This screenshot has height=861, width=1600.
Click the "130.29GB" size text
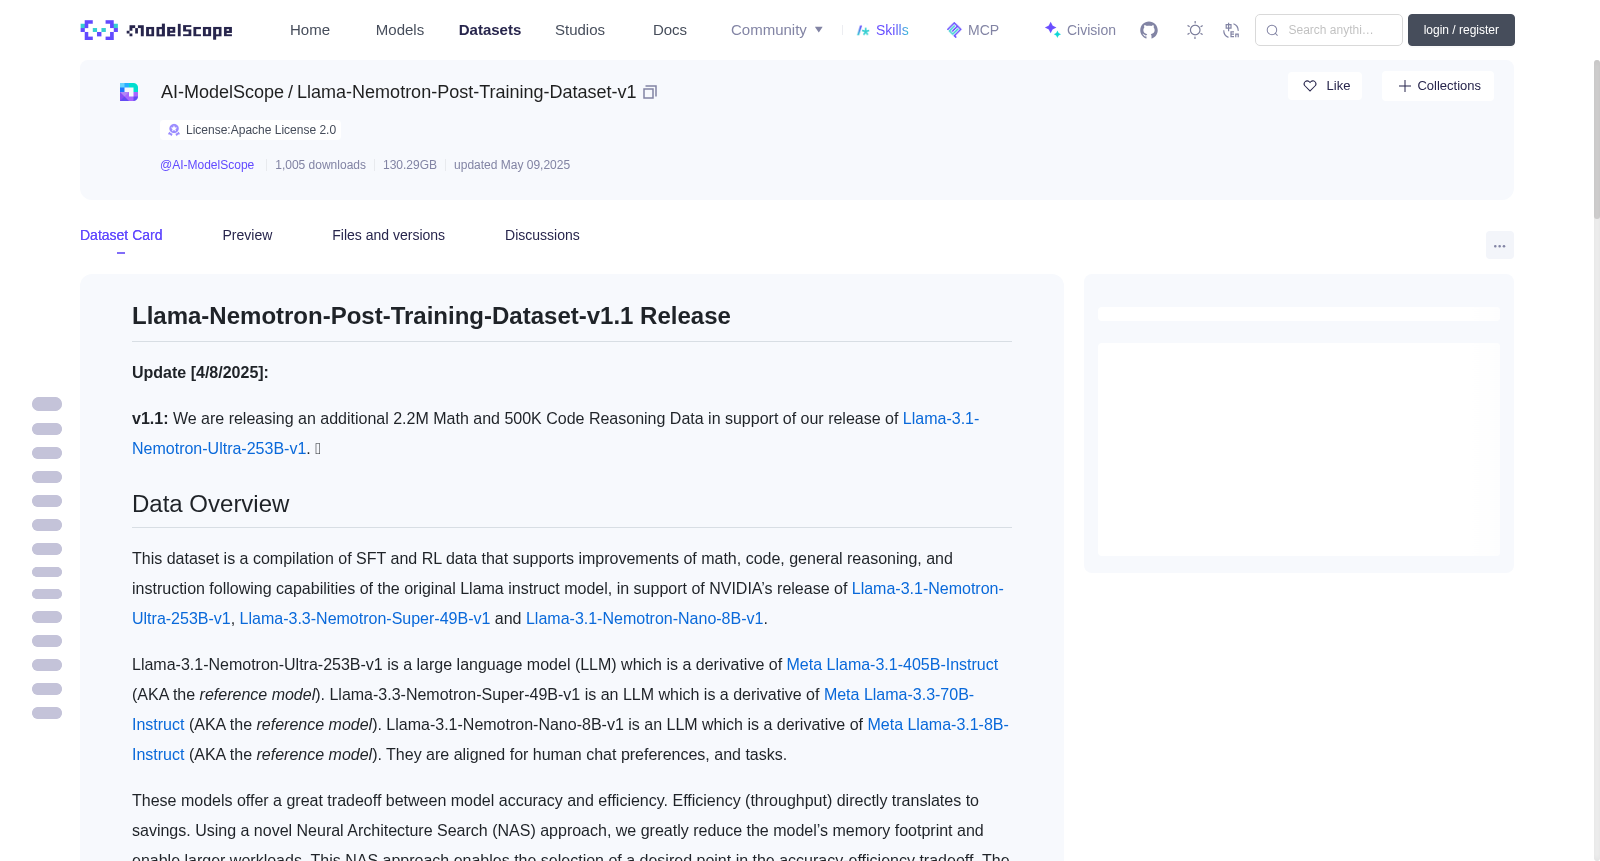pyautogui.click(x=410, y=165)
